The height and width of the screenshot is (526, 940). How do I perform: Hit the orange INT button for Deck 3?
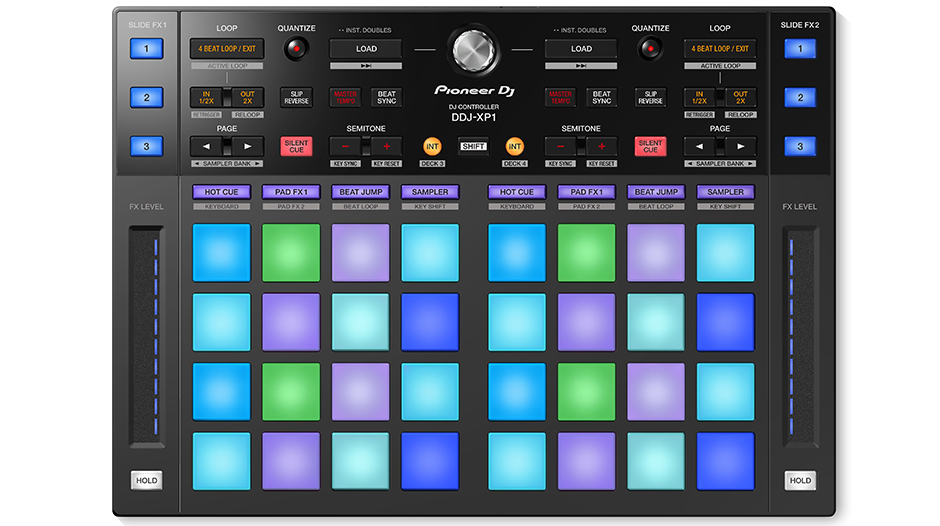coord(432,146)
